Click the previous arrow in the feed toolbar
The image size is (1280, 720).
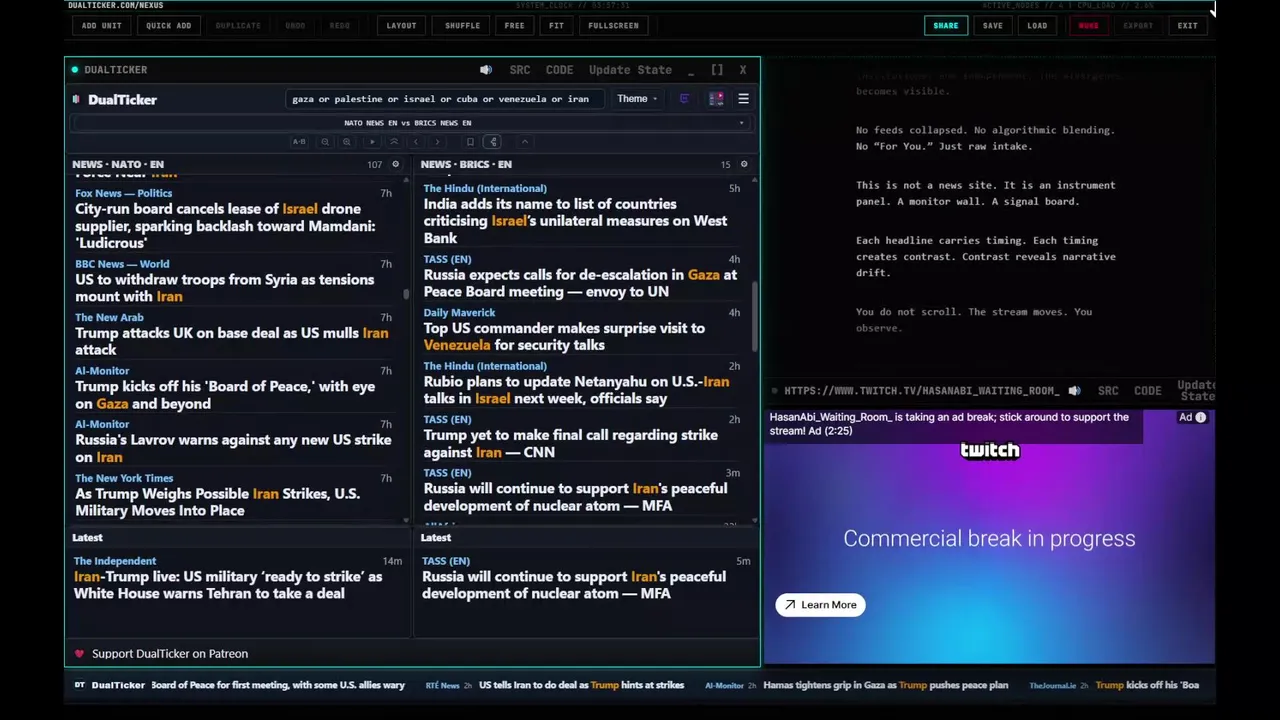416,142
